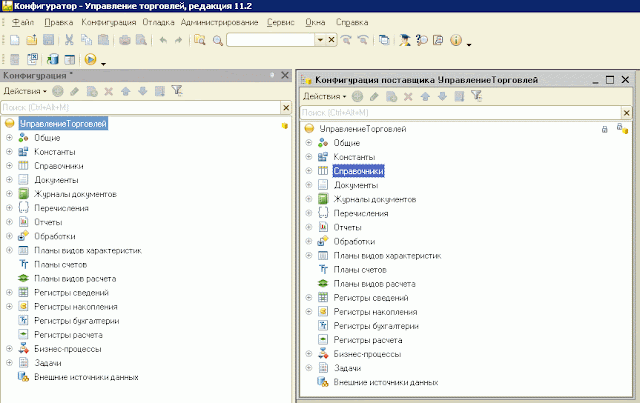The height and width of the screenshot is (403, 640).
Task: Expand Отчеты node in supplier configuration tree
Action: tap(309, 227)
